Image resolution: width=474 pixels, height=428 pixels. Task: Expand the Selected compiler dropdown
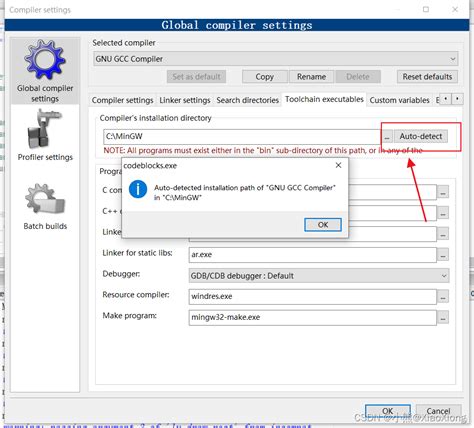tap(452, 59)
